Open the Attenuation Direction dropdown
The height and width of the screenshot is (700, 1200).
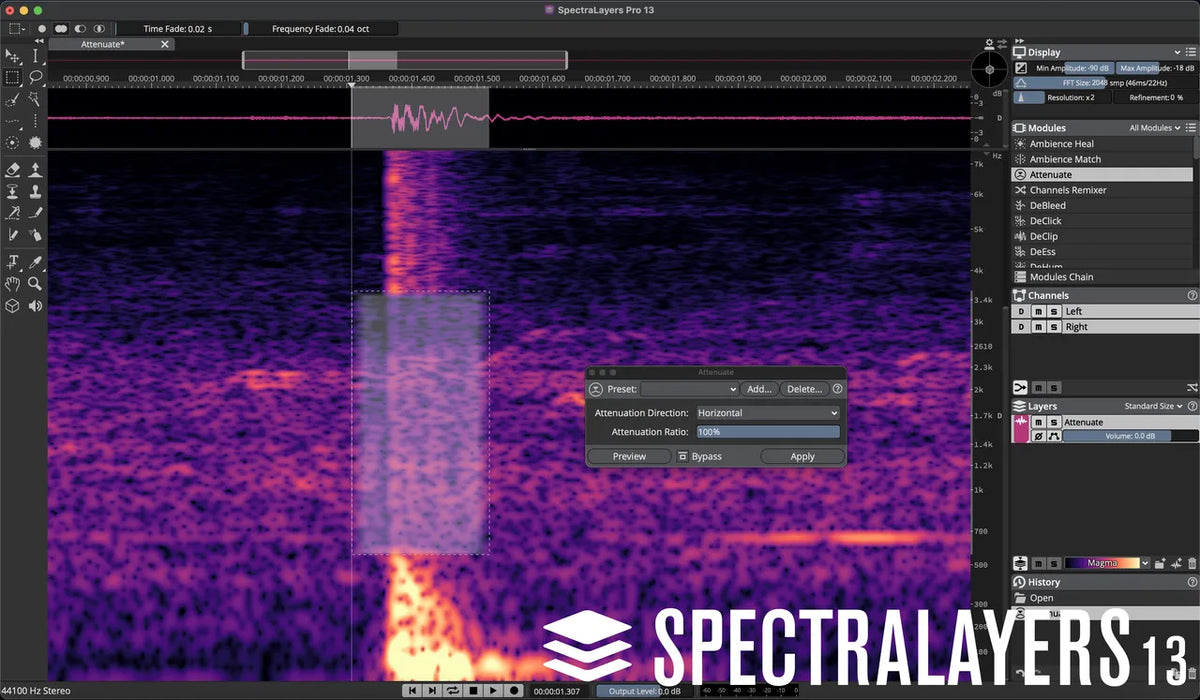(768, 413)
